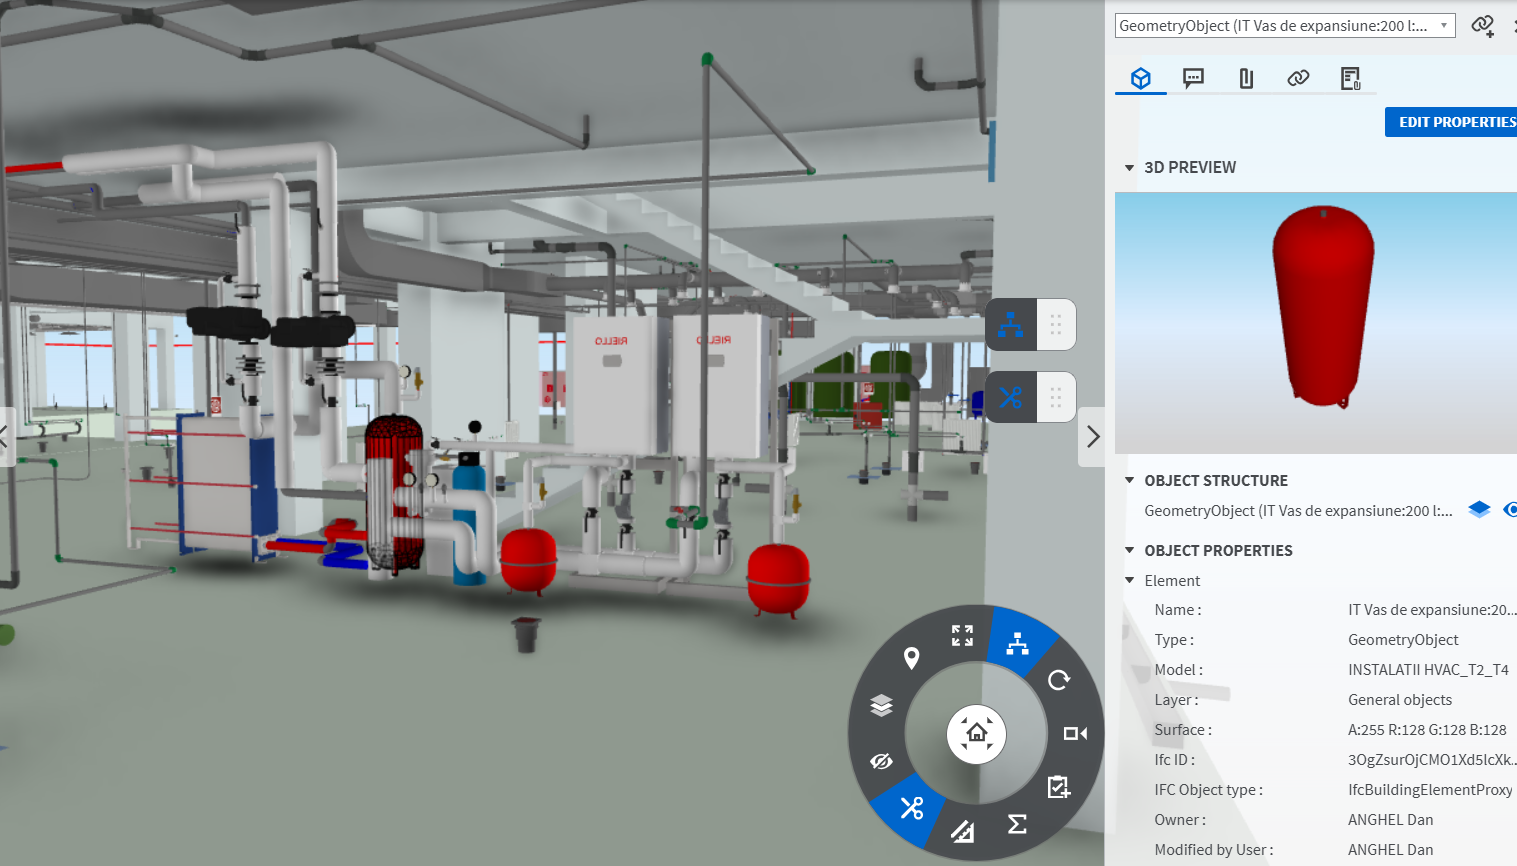This screenshot has height=866, width=1517.
Task: Collapse the OBJECT PROPERTIES section
Action: tap(1129, 551)
